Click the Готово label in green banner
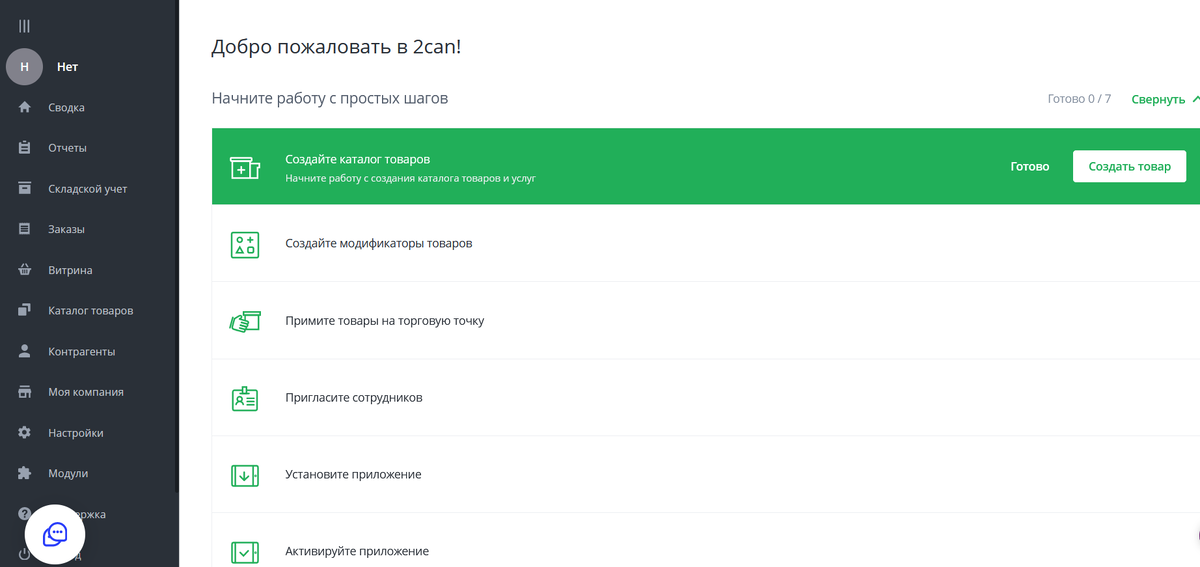The width and height of the screenshot is (1200, 567). (1030, 167)
